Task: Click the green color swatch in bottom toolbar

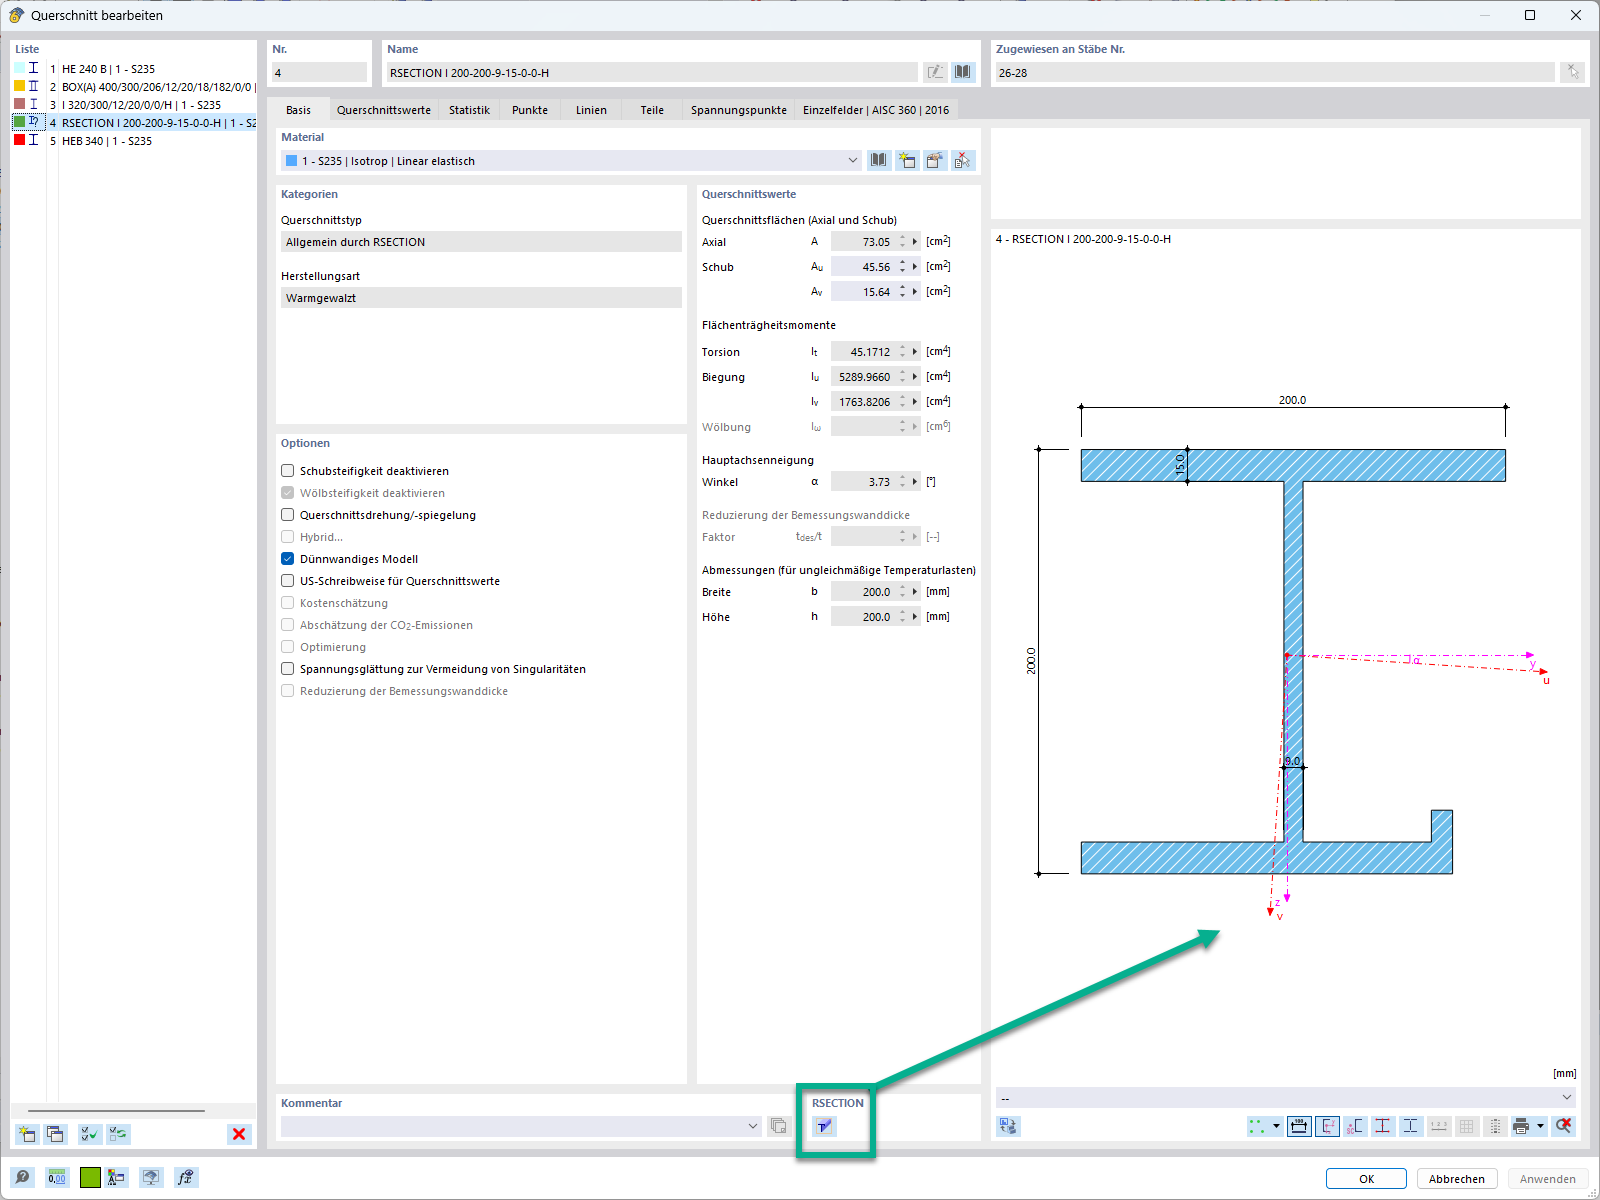Action: coord(90,1177)
